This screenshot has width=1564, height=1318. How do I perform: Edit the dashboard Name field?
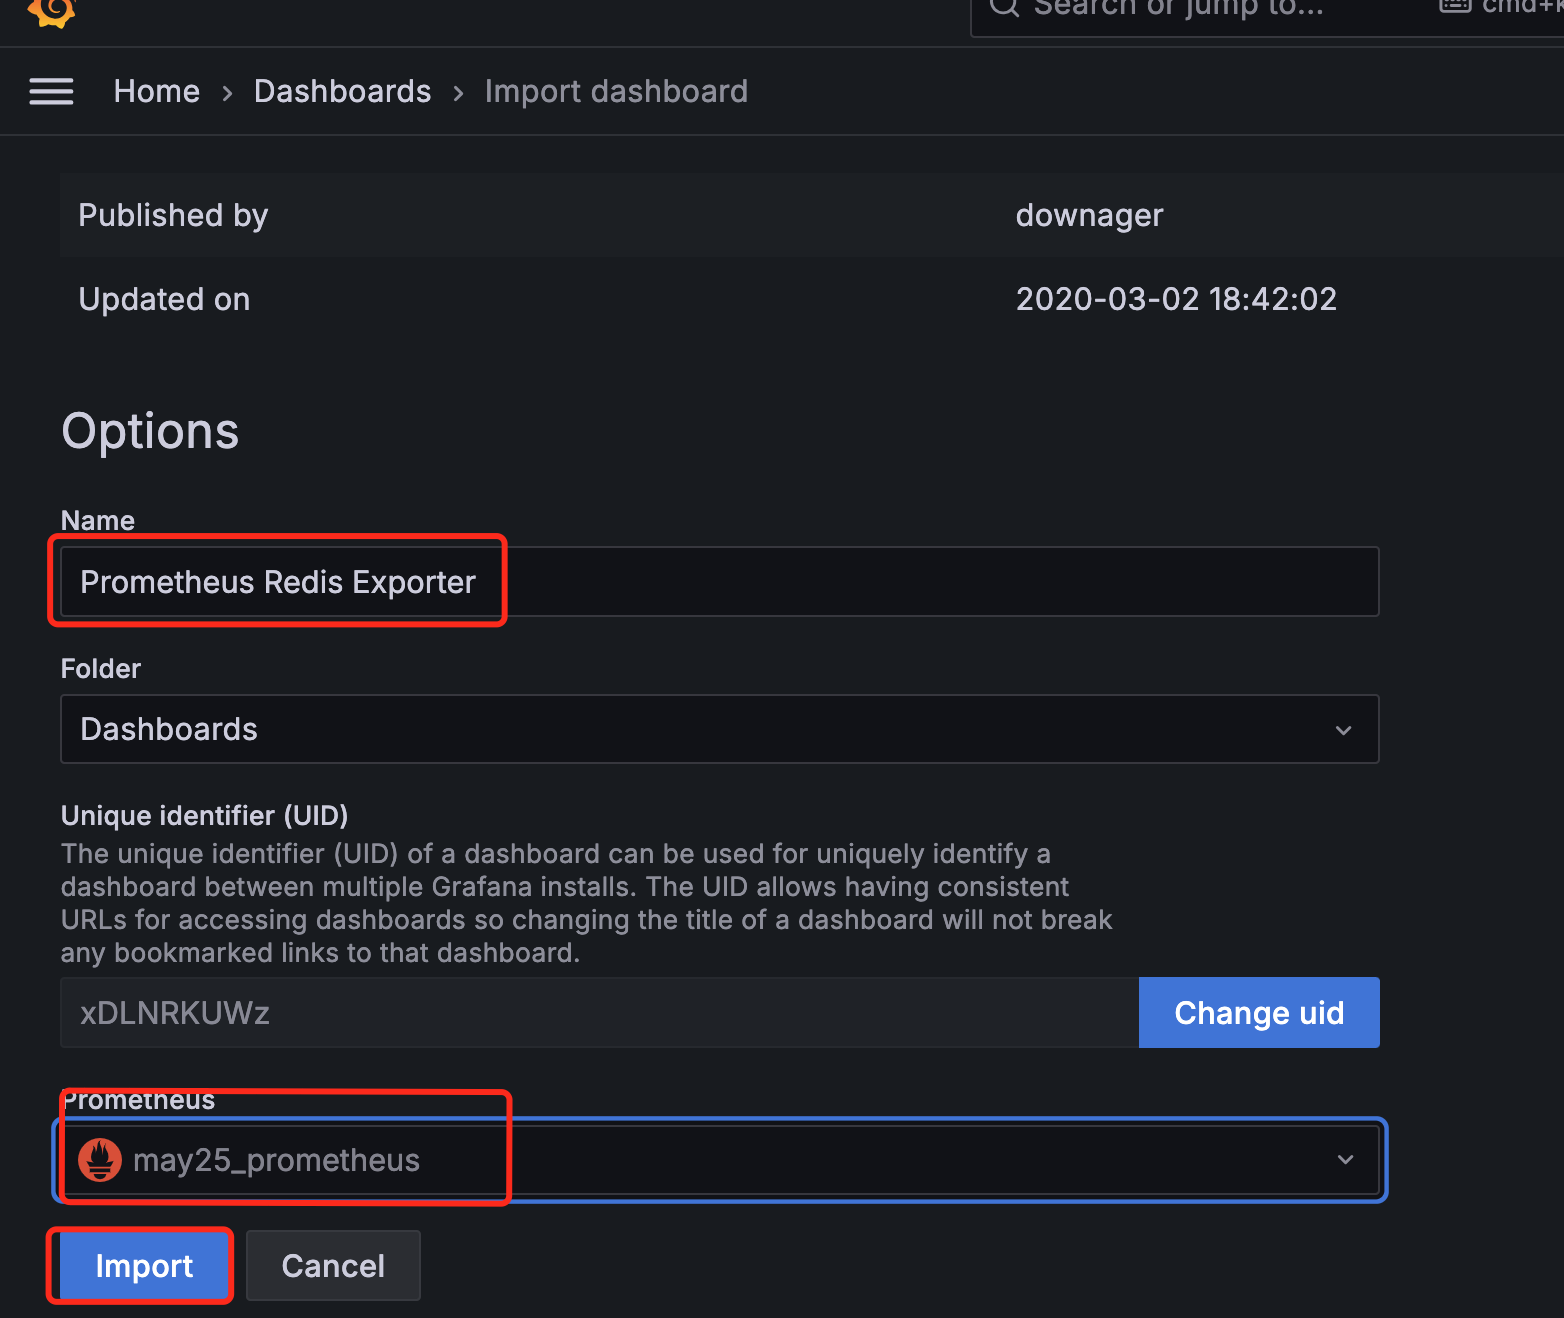(x=720, y=582)
